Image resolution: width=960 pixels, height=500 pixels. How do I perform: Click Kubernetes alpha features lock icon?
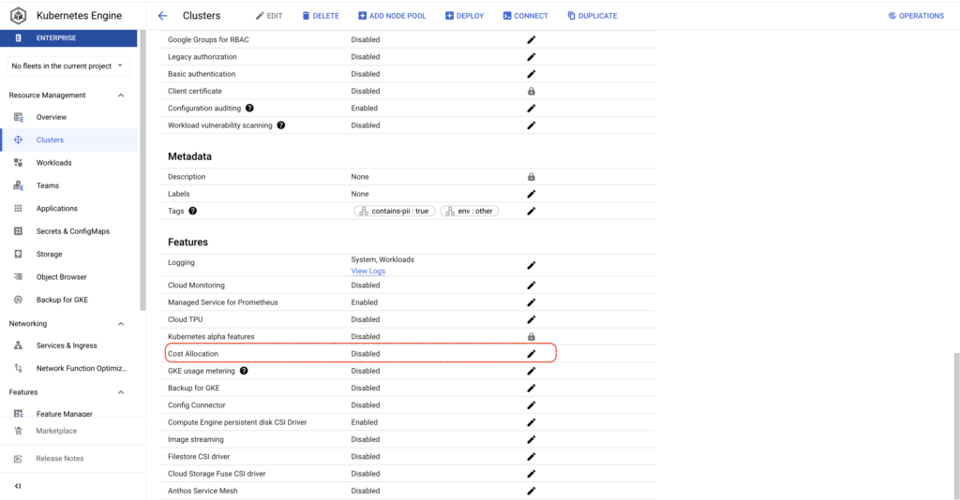[x=531, y=337]
